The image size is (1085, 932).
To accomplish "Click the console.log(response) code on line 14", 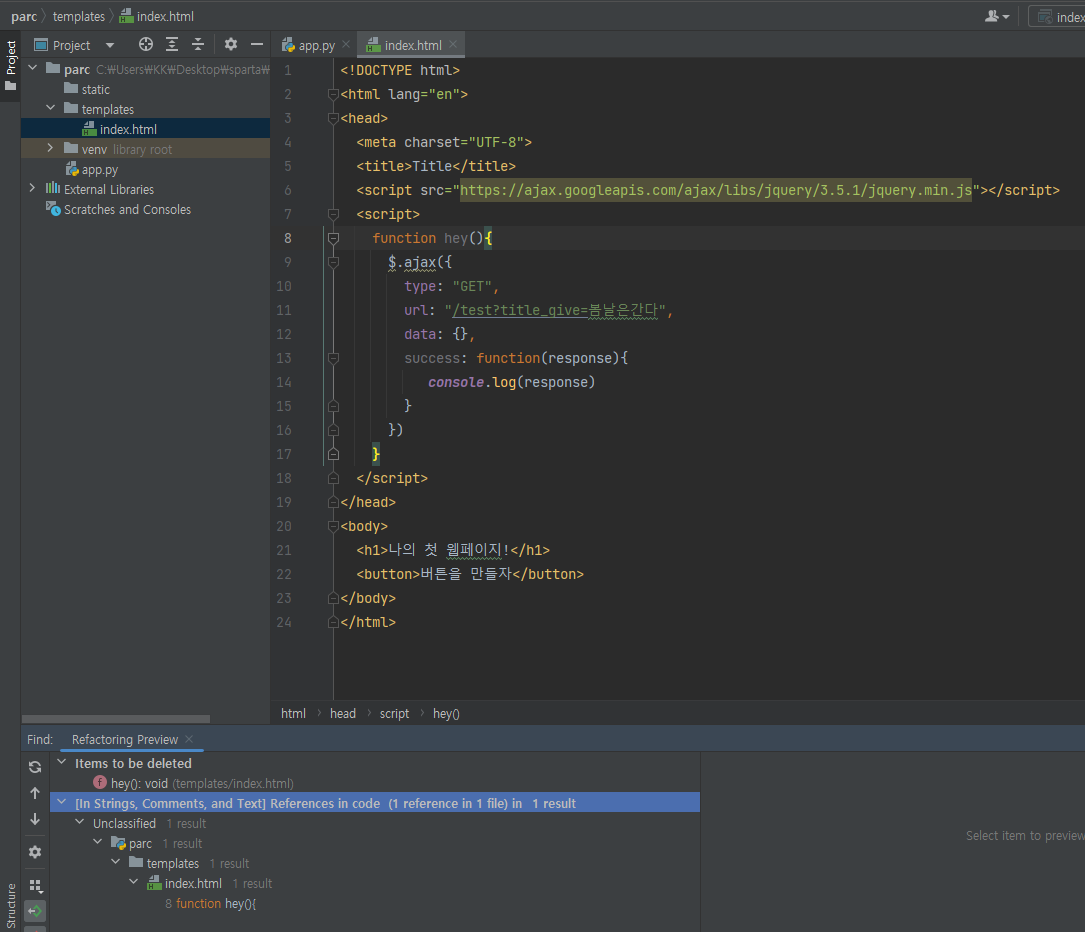I will click(x=511, y=382).
